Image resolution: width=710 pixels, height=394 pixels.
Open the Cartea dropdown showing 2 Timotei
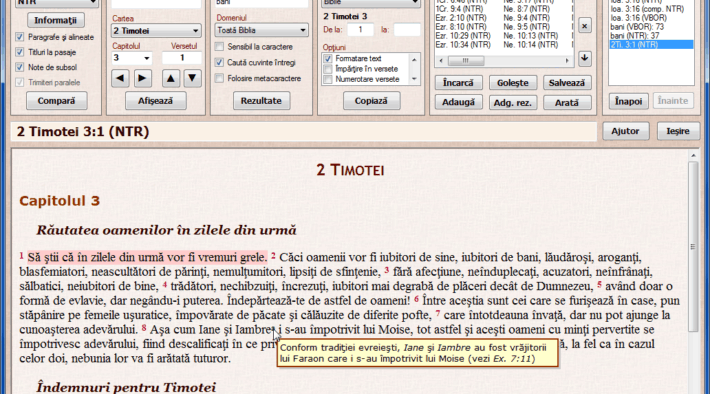pyautogui.click(x=156, y=31)
